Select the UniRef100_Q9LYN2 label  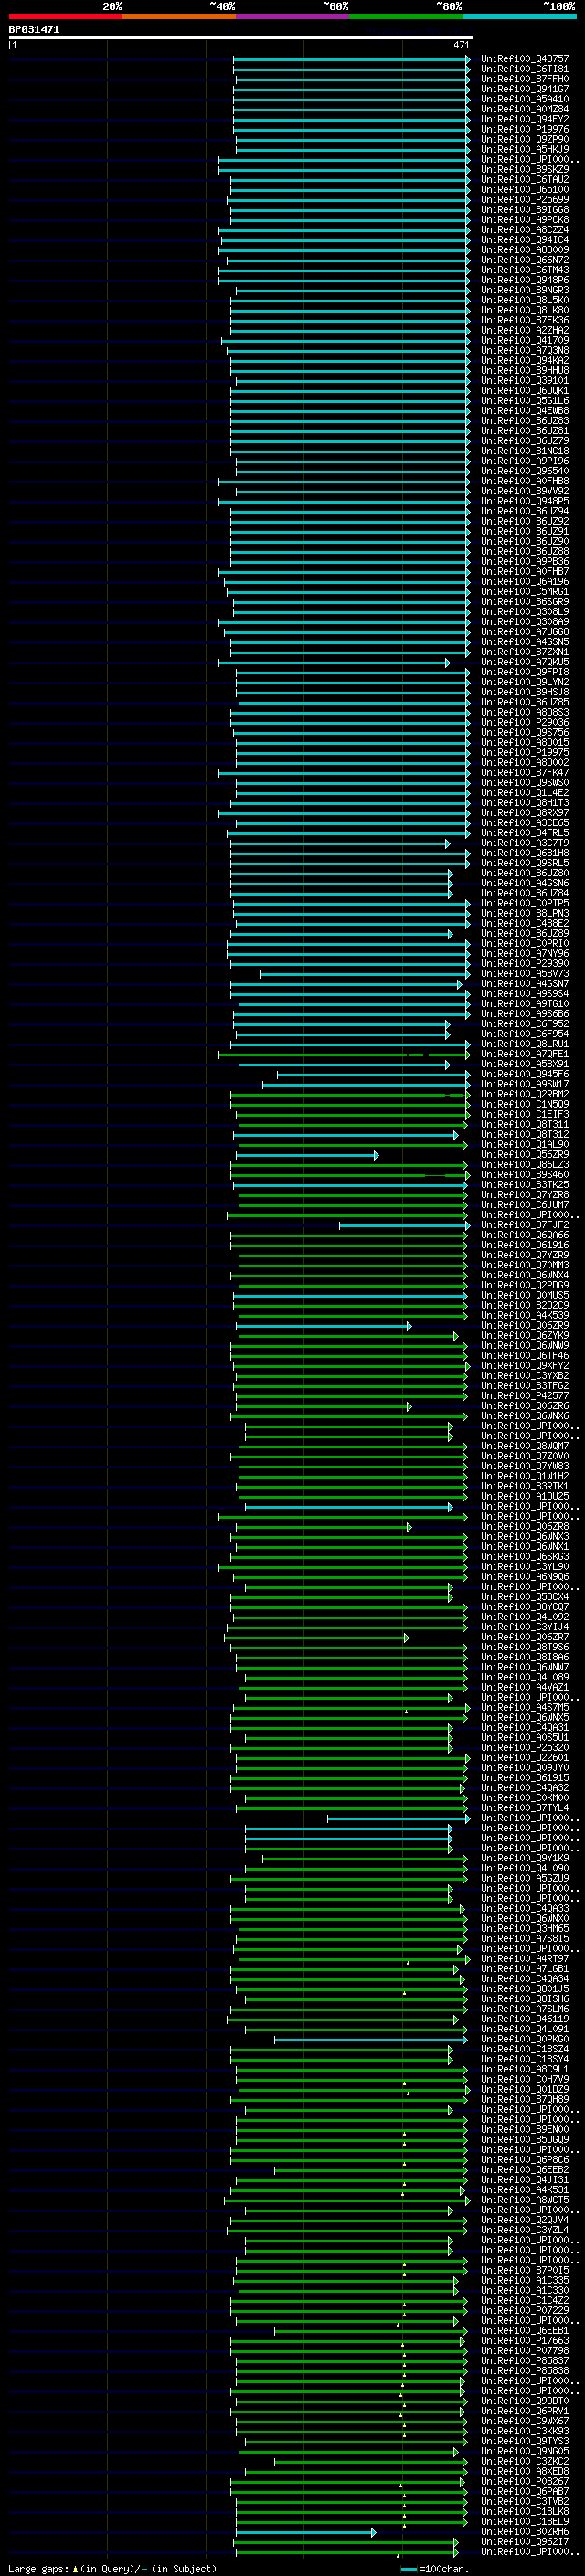pyautogui.click(x=524, y=682)
